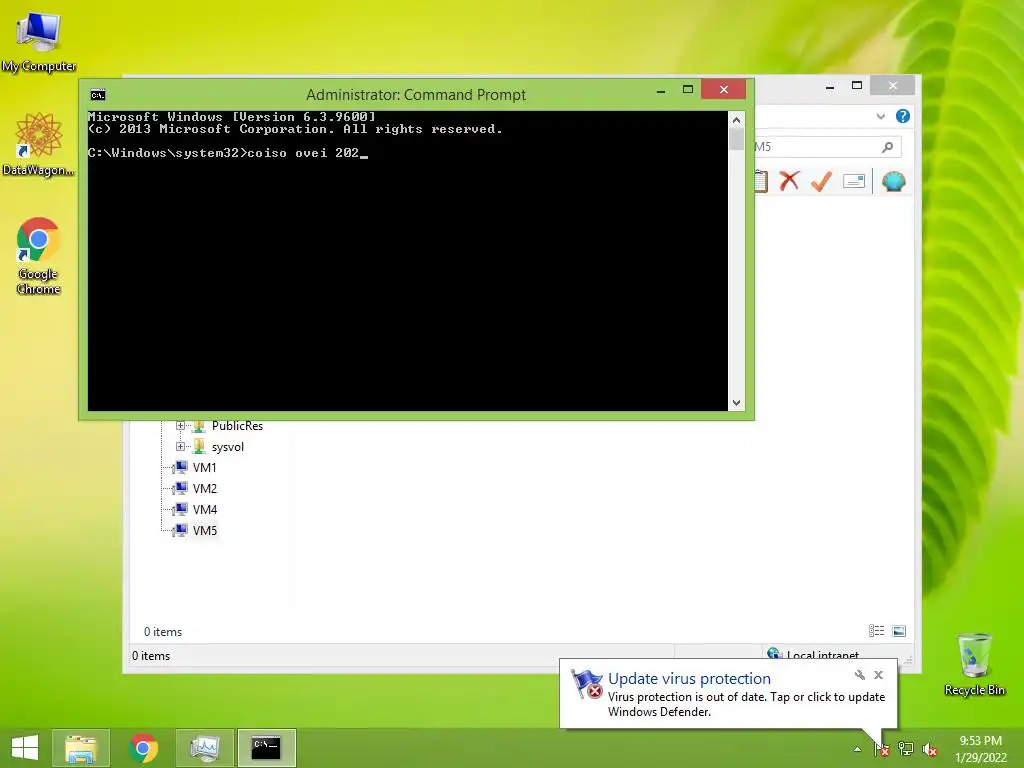Select VM2 in the network tree
Image resolution: width=1024 pixels, height=768 pixels.
204,488
